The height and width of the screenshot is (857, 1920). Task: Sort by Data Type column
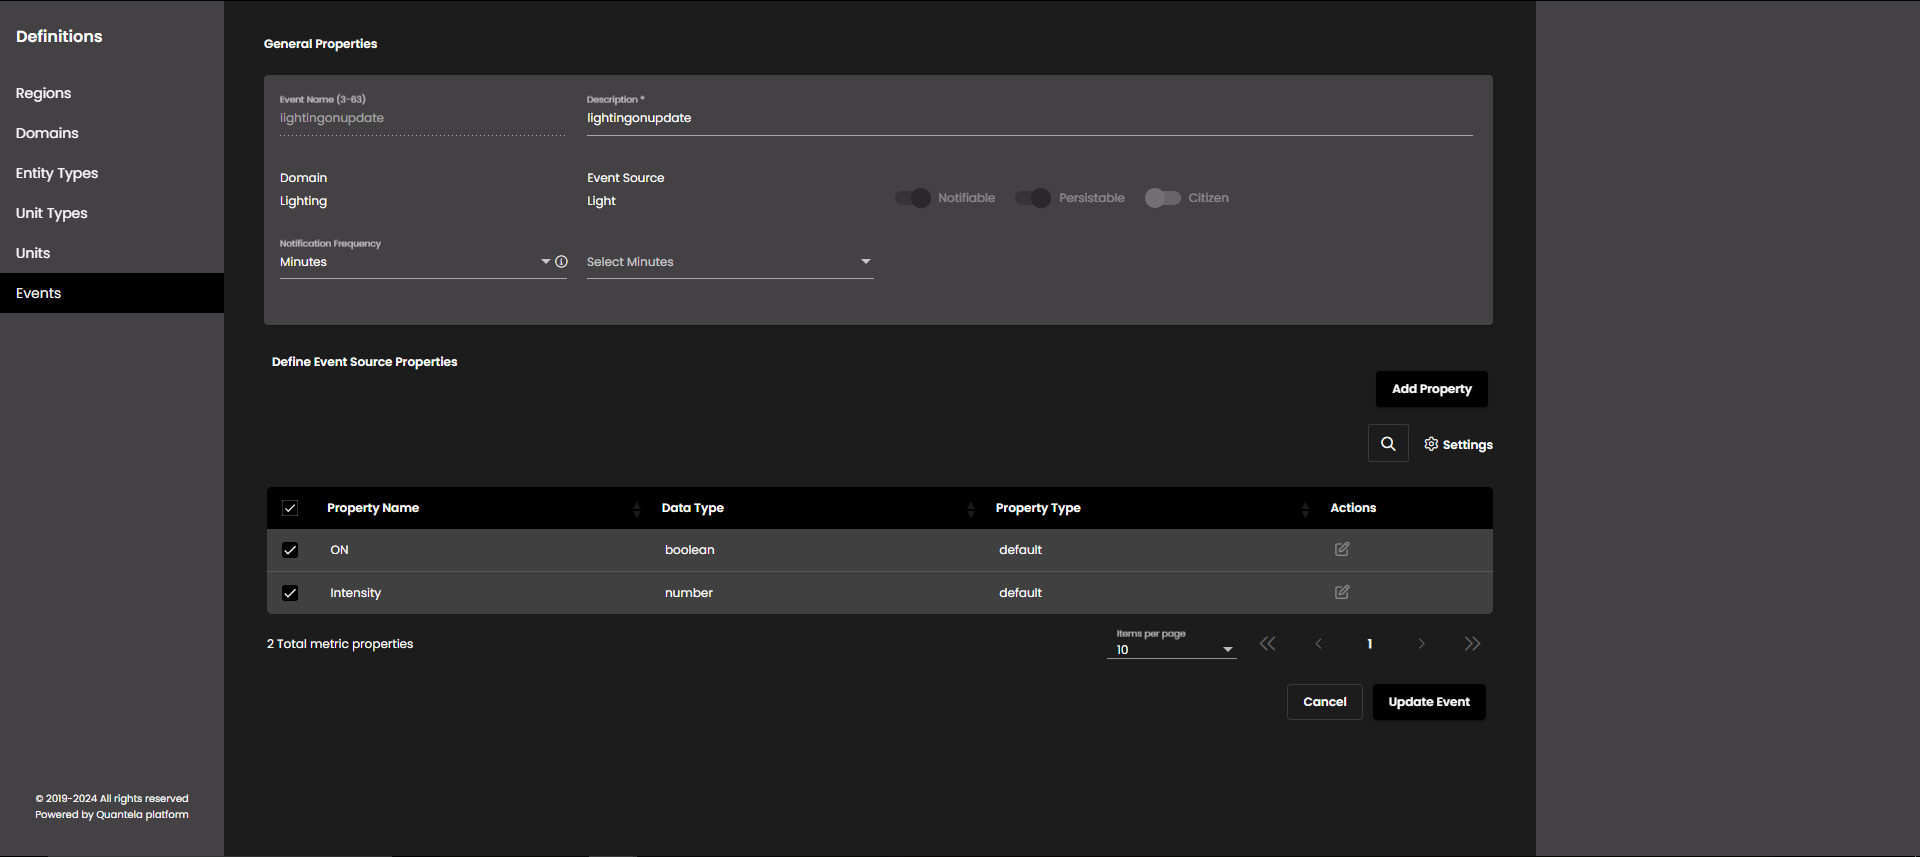(x=970, y=509)
